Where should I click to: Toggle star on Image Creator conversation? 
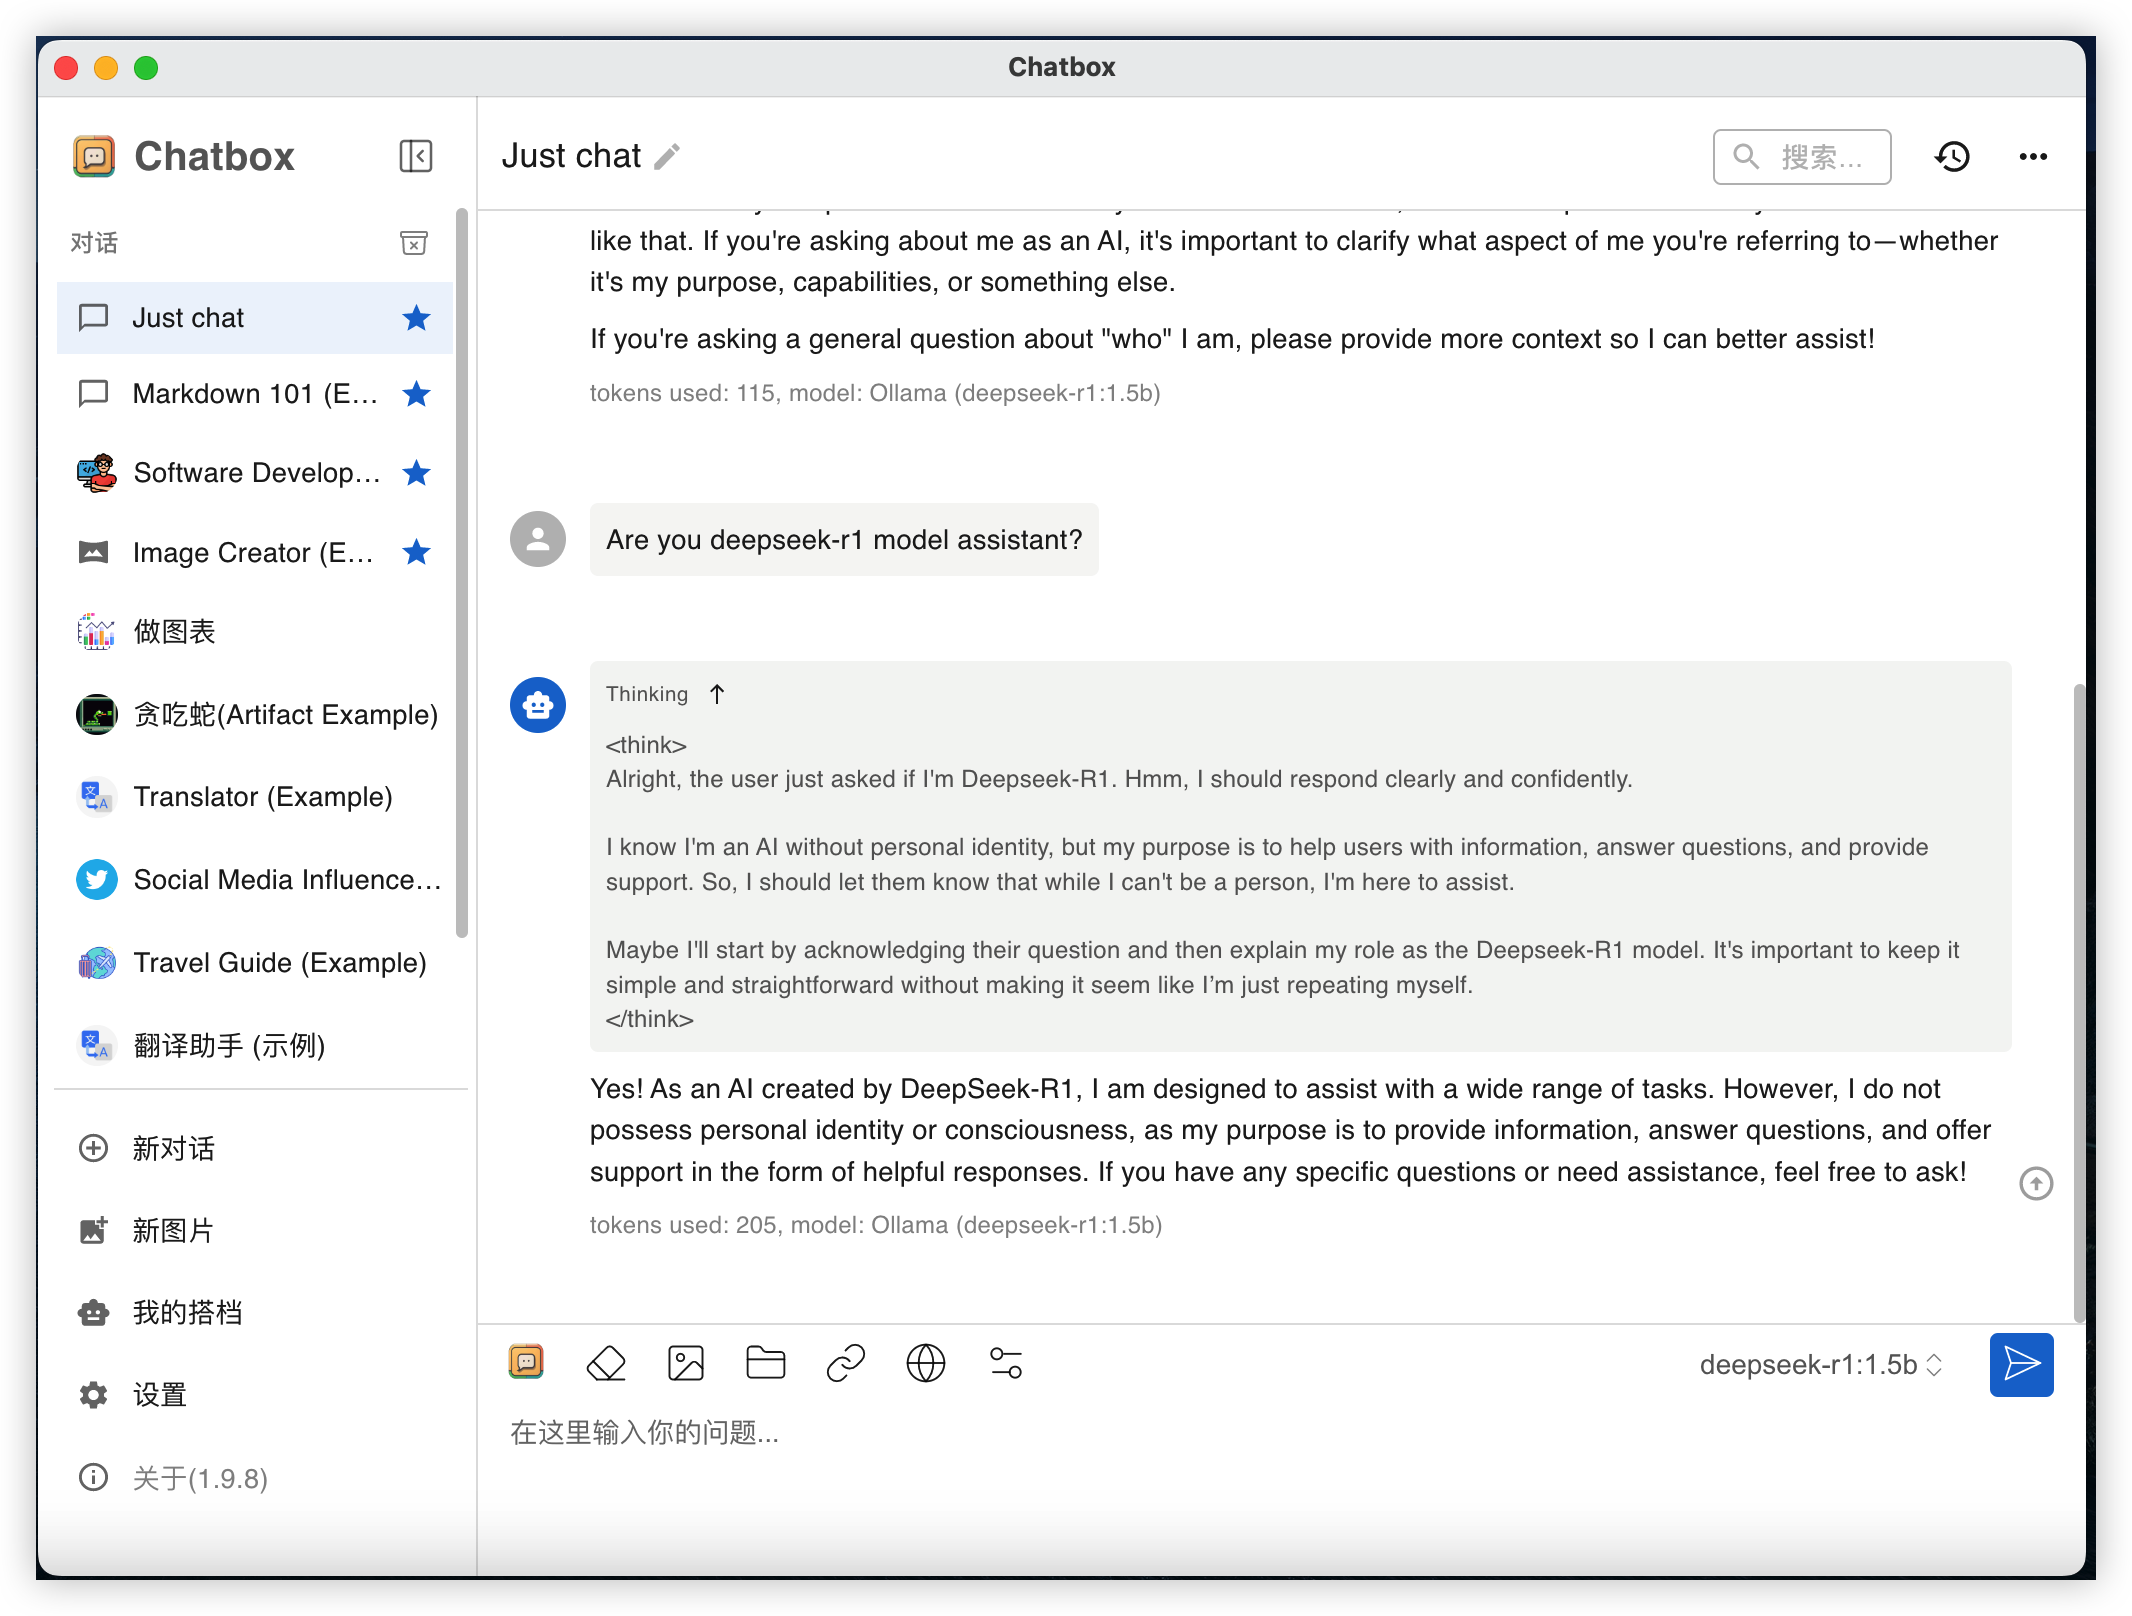click(x=417, y=552)
